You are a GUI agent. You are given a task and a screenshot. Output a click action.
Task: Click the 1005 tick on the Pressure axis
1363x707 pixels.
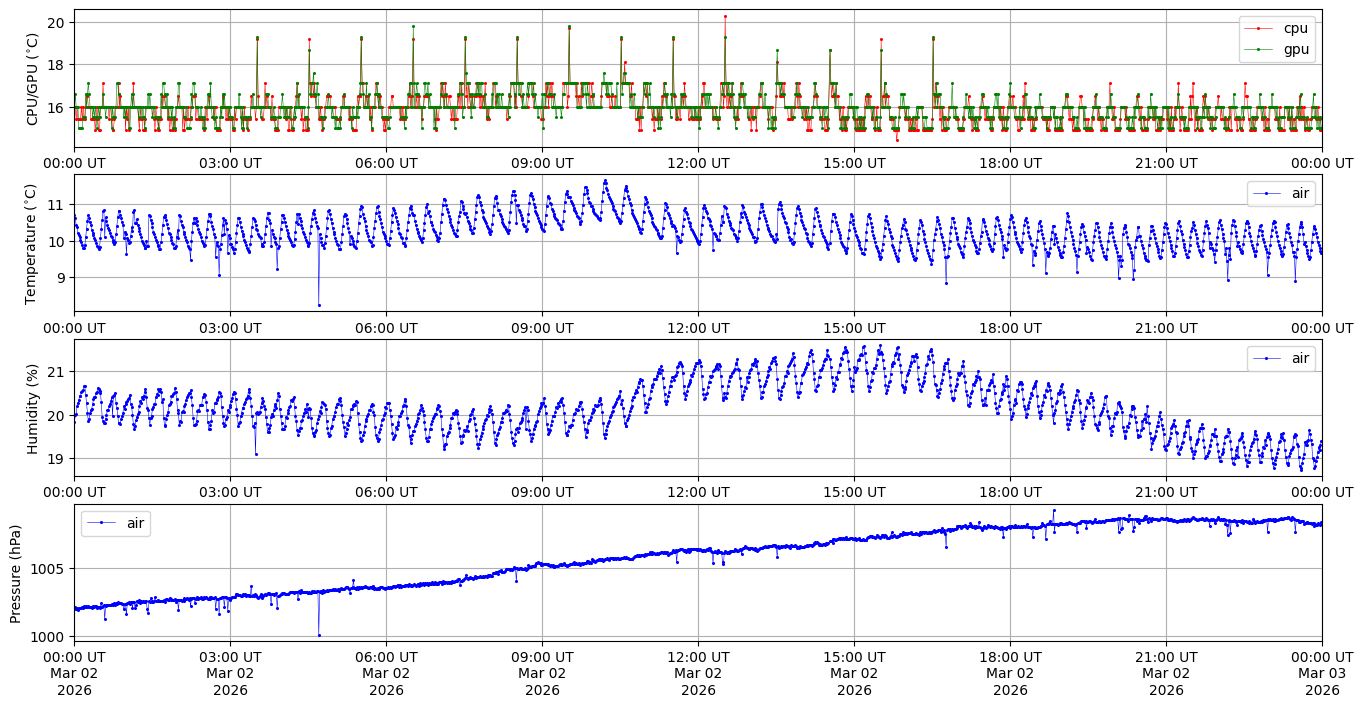tap(50, 569)
